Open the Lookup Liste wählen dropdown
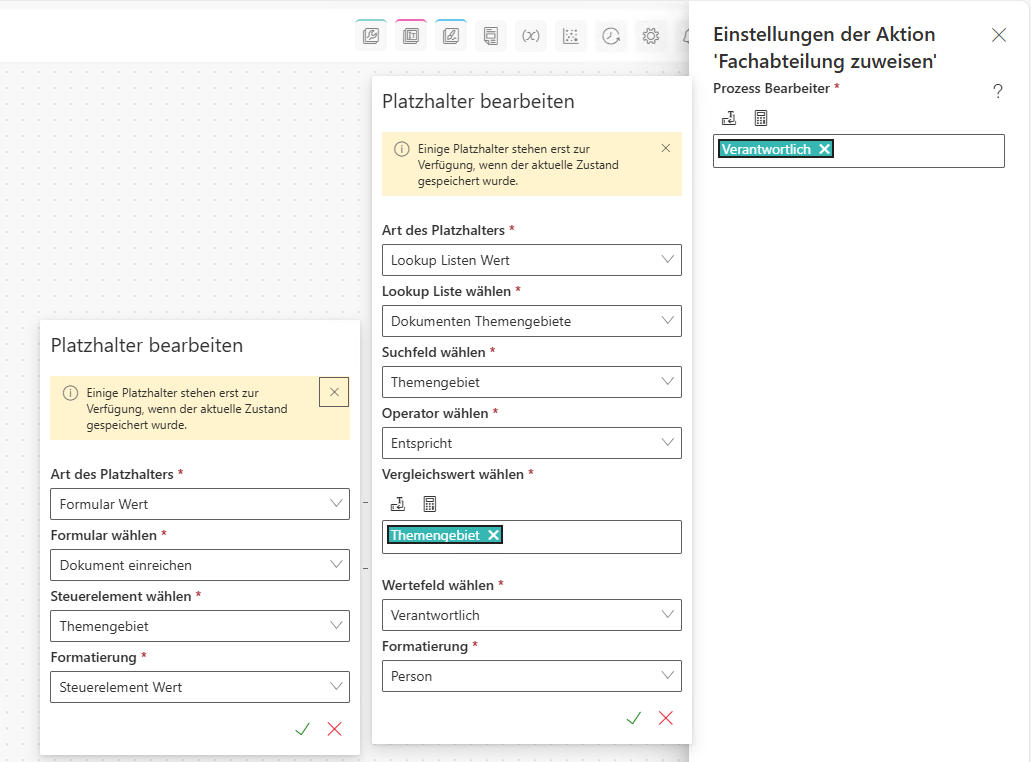Viewport: 1031px width, 762px height. (532, 321)
